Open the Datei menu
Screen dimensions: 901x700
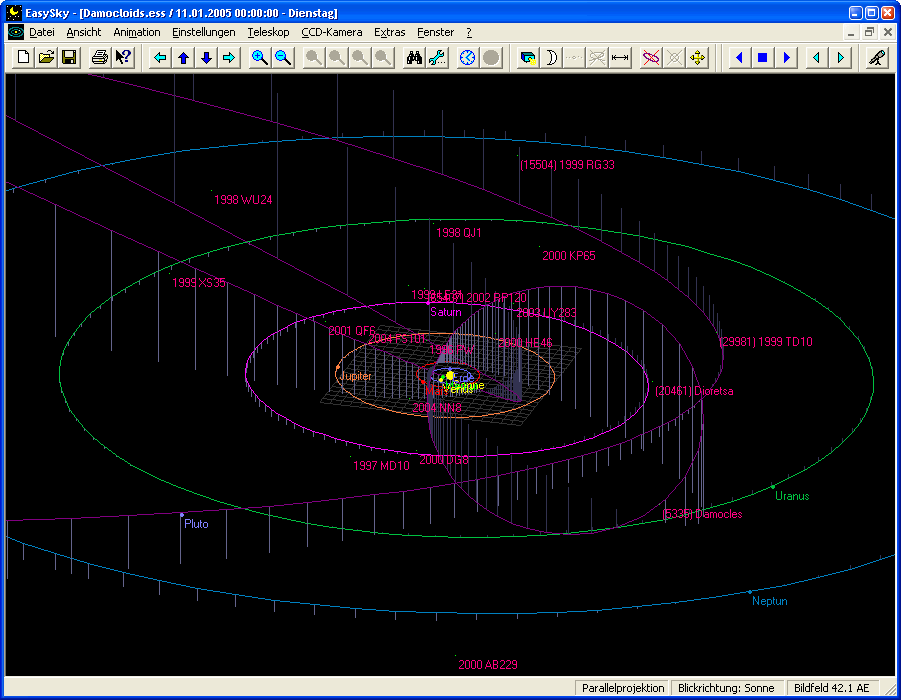(x=41, y=32)
